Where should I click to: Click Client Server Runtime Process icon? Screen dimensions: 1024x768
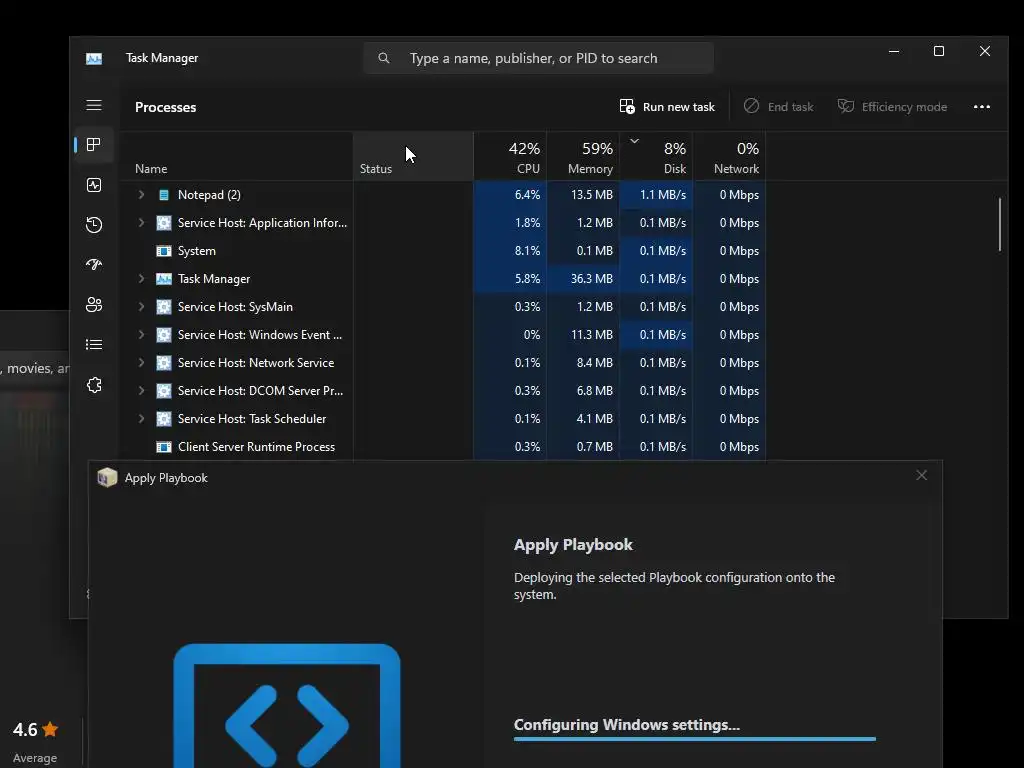[x=164, y=447]
